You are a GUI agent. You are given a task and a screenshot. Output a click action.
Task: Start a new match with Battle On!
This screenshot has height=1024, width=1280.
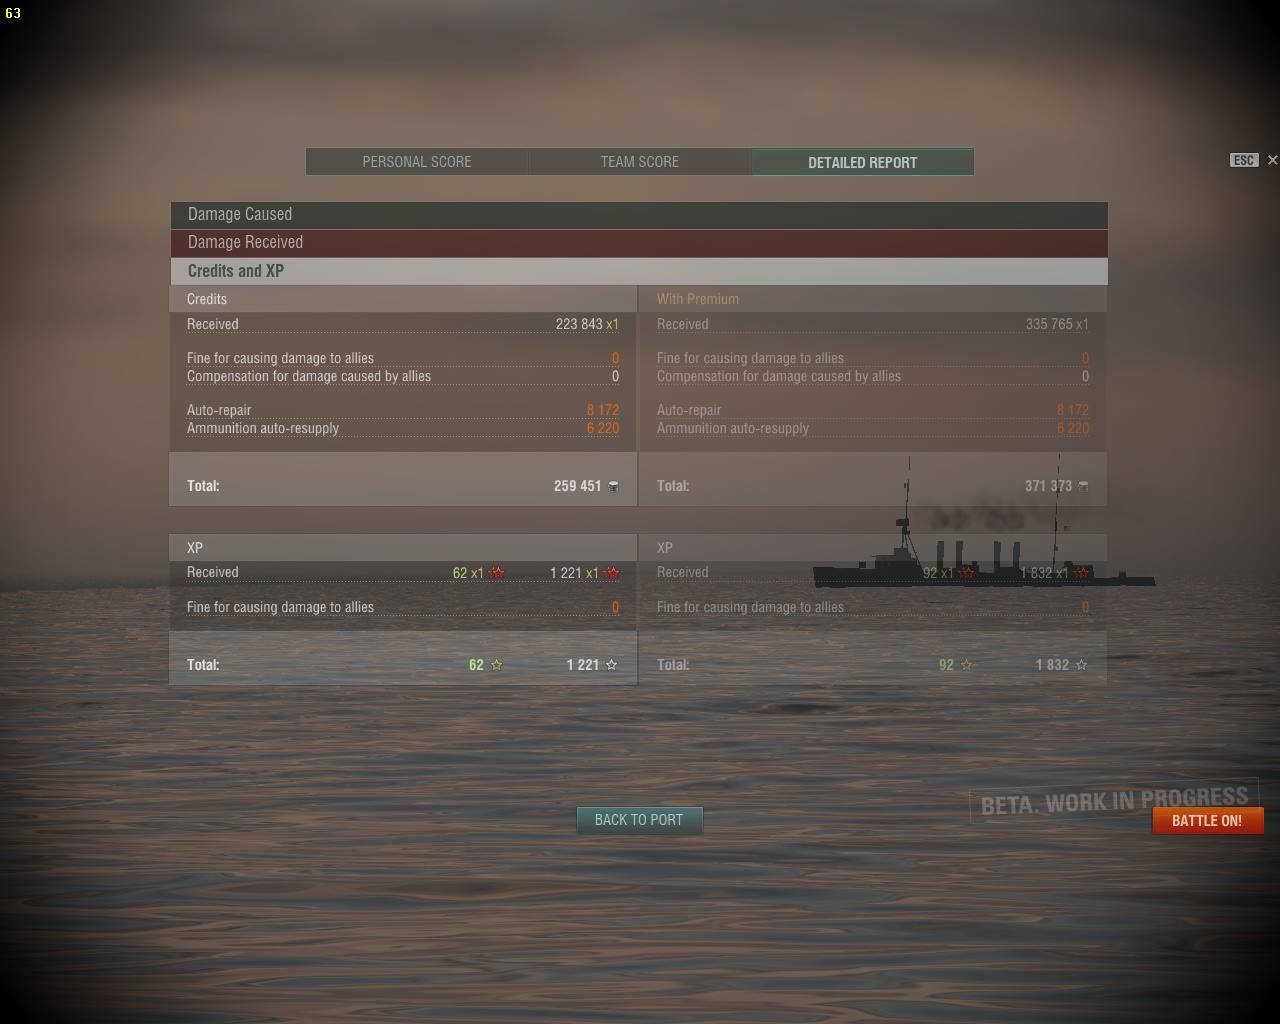(1207, 821)
